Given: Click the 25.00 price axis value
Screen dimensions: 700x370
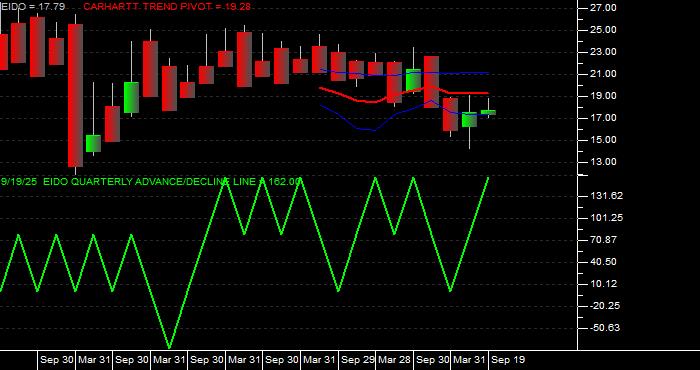Looking at the screenshot, I should (604, 30).
